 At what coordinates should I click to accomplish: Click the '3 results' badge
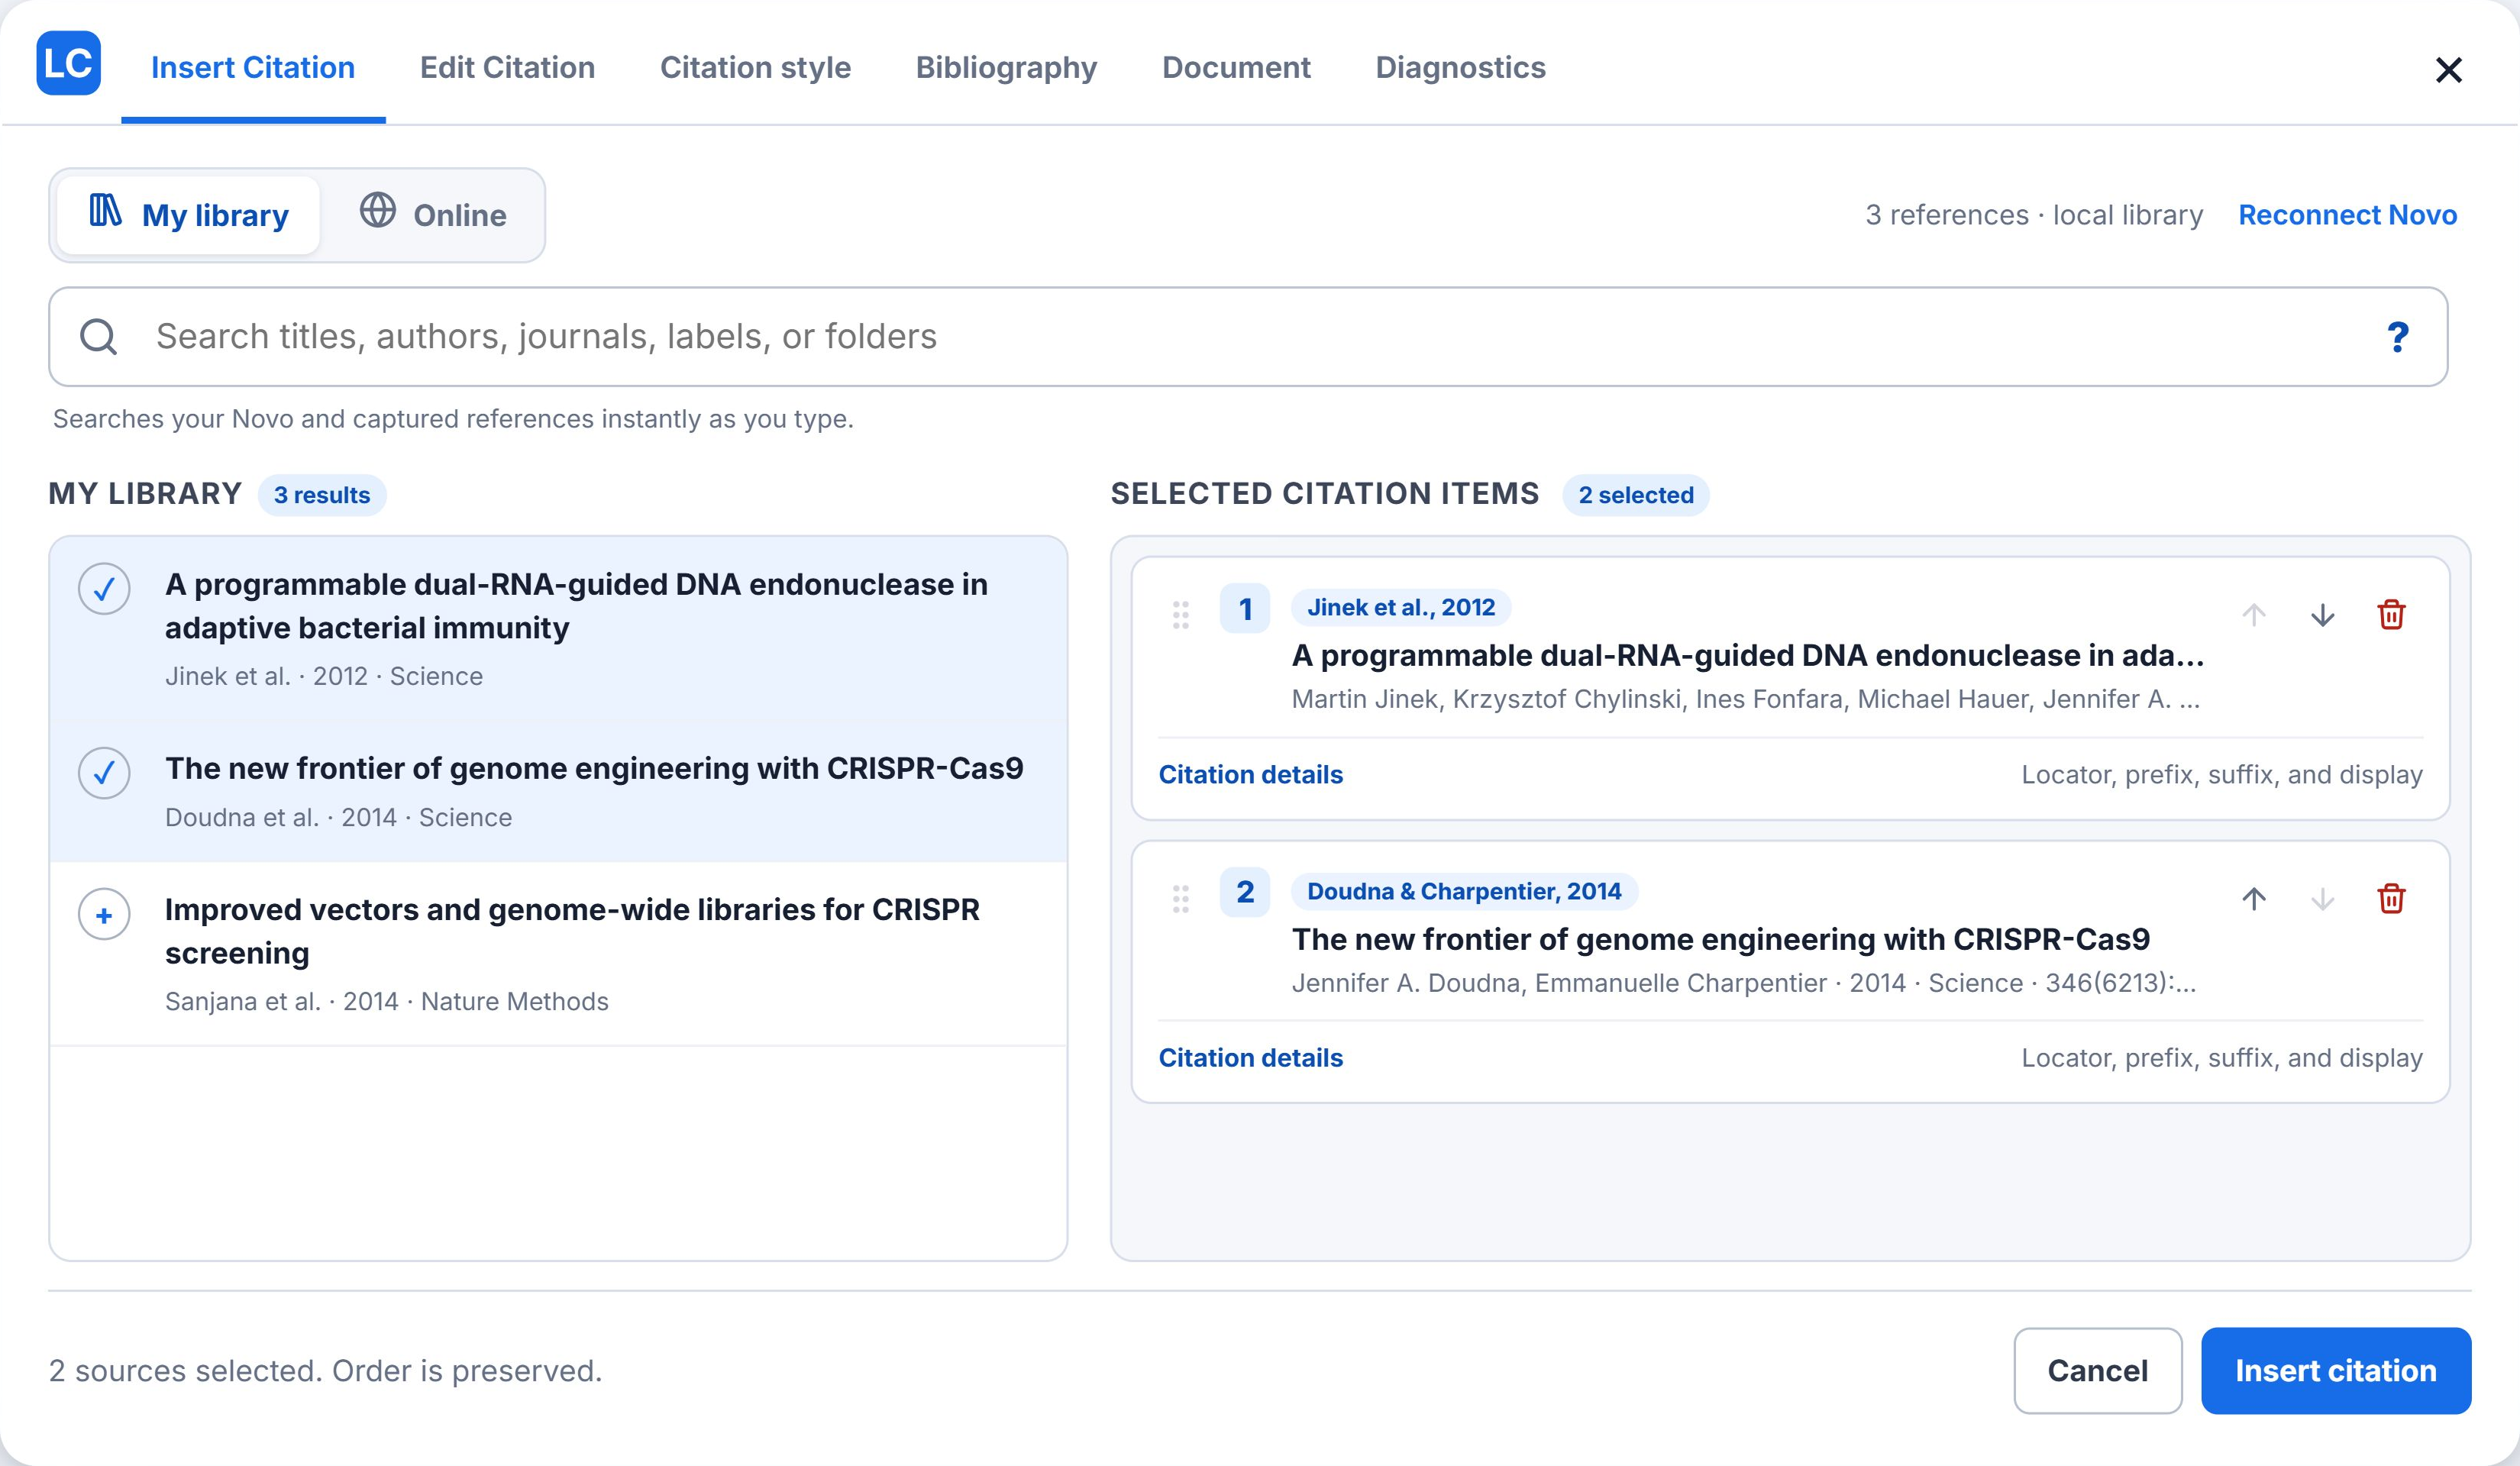322,495
